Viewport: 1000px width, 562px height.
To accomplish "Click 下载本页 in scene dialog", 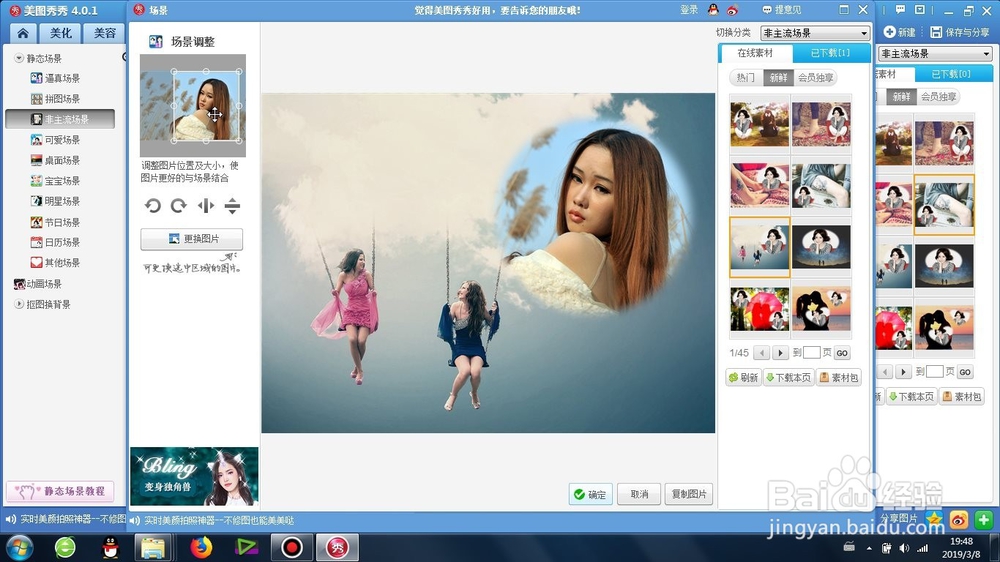I will tap(788, 378).
